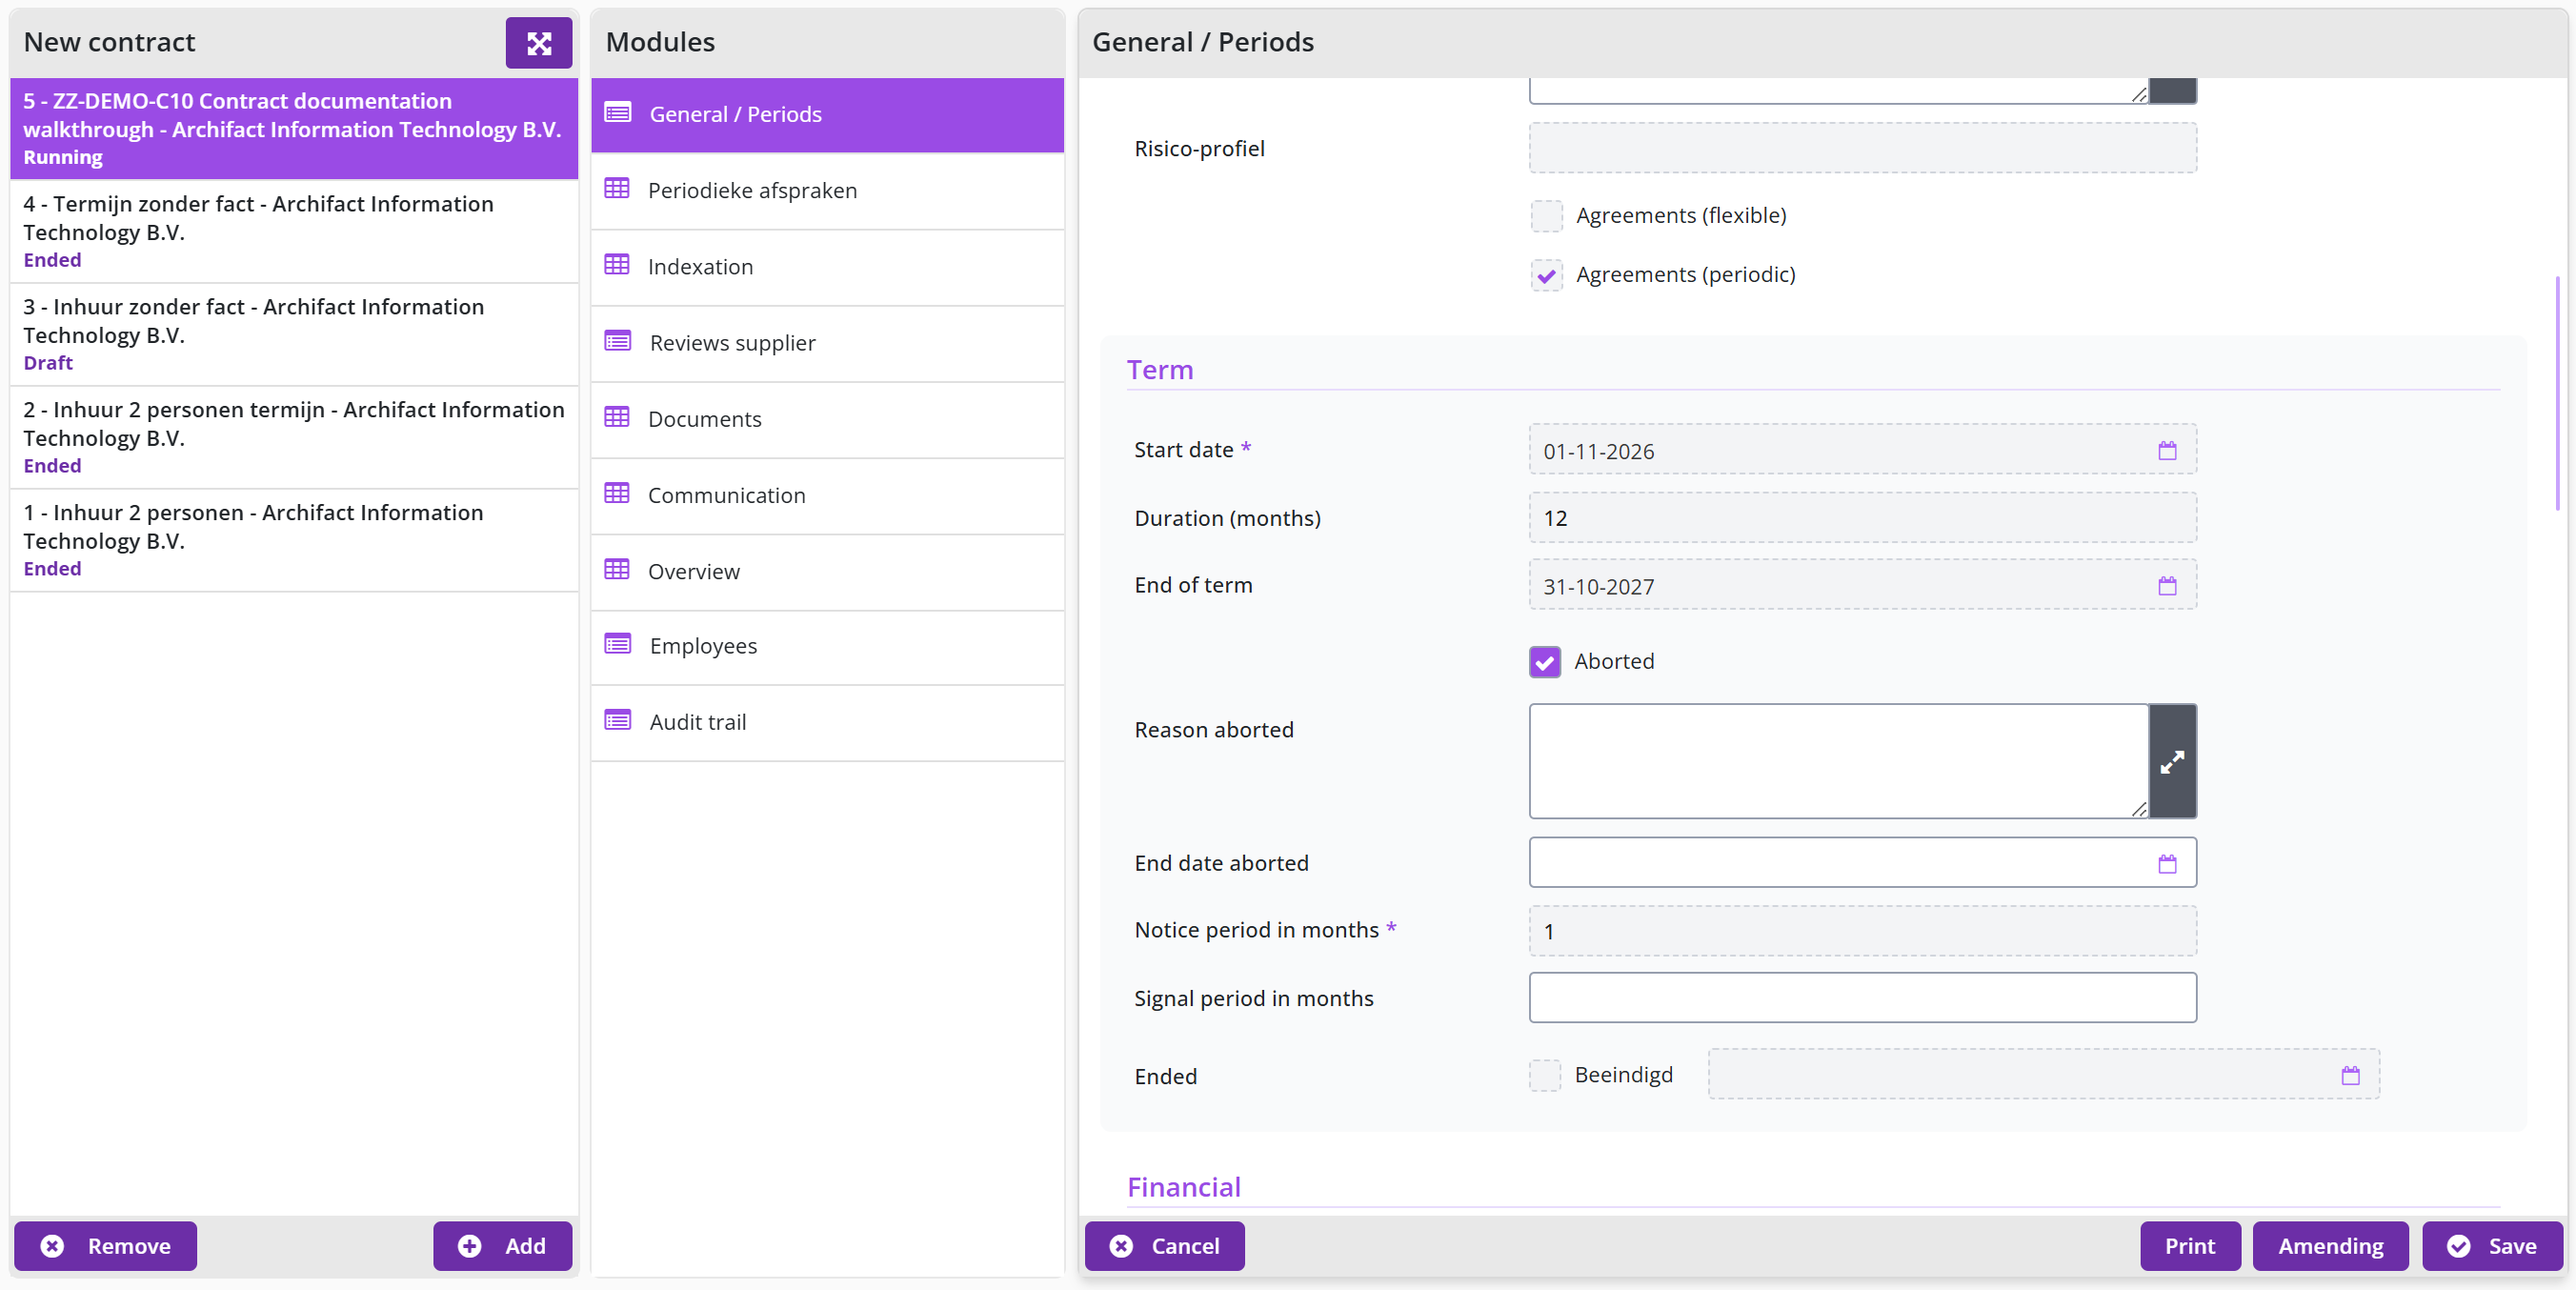Screen dimensions: 2576x1290
Task: Click the Reviews supplier list icon
Action: click(x=618, y=342)
